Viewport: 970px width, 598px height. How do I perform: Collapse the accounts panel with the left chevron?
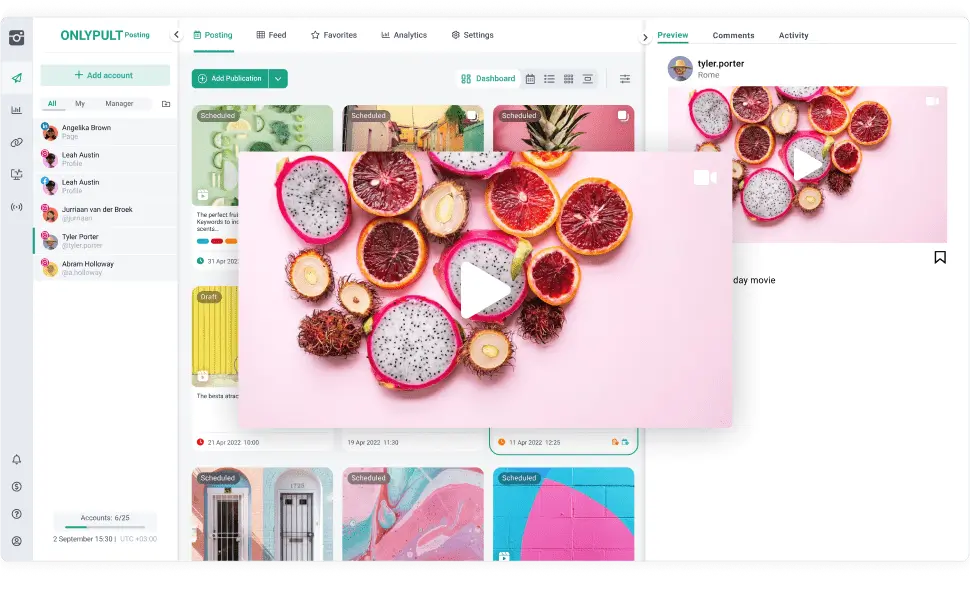(x=175, y=33)
